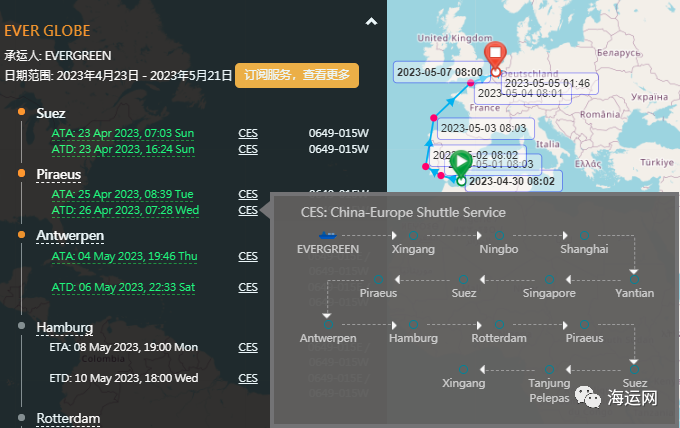Click the Tanjung Pelepas port node circle
Viewport: 680px width, 428px height.
(x=549, y=369)
